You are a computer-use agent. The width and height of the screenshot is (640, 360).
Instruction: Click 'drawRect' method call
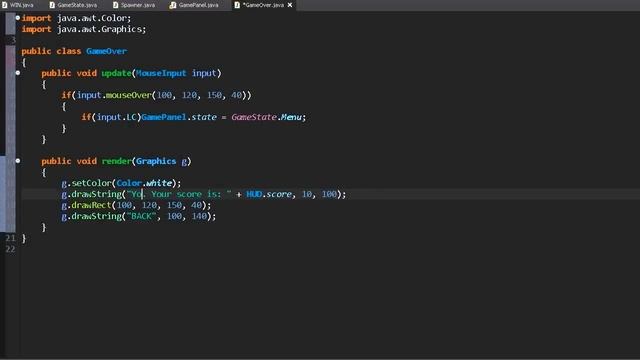[91, 205]
